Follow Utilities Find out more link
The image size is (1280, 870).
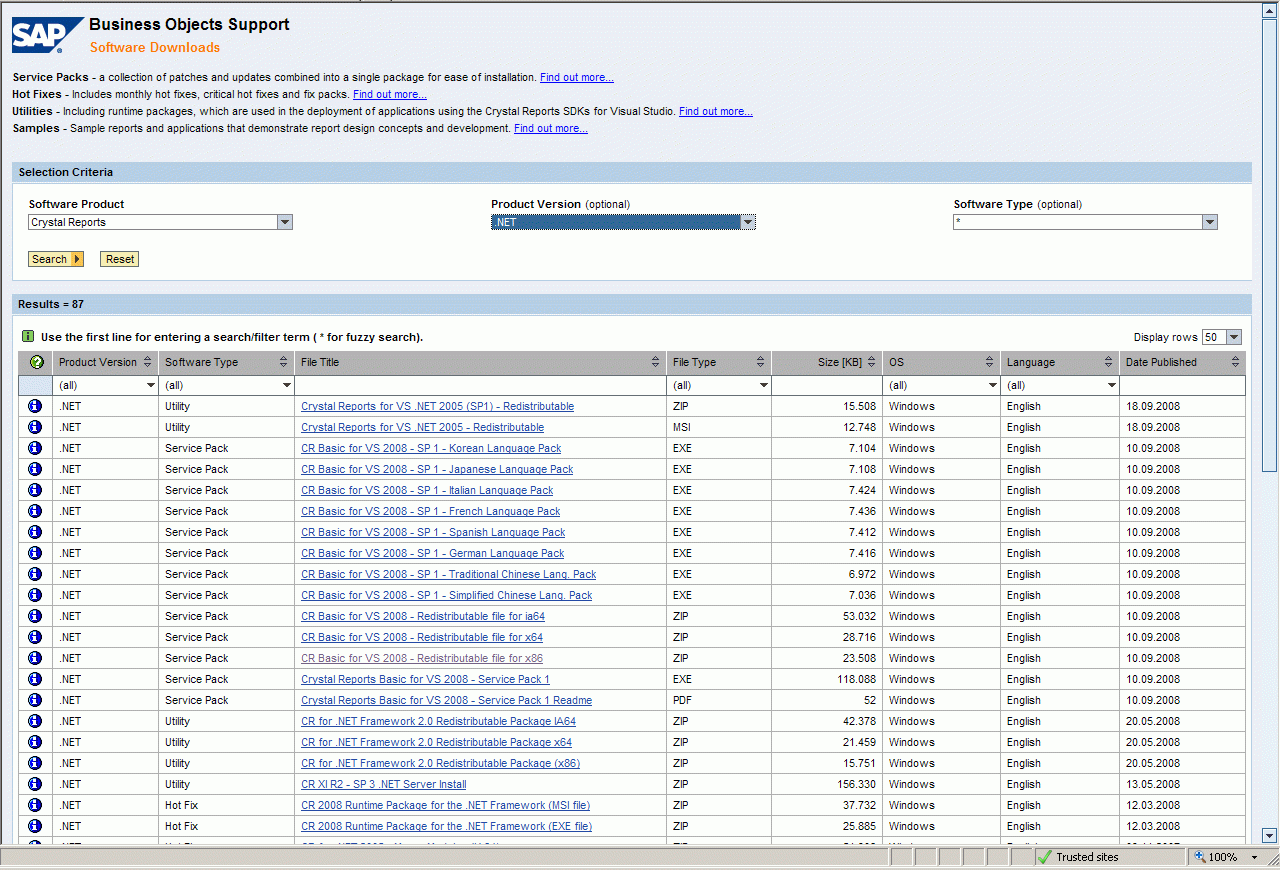coord(716,111)
